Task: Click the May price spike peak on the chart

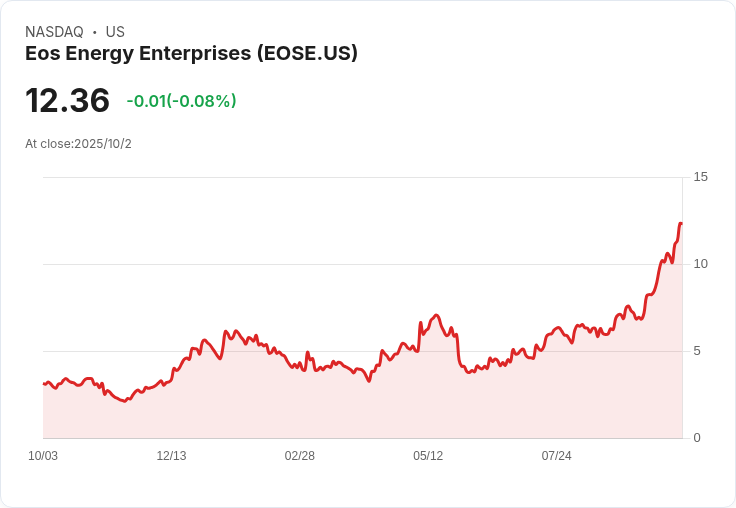Action: click(x=436, y=315)
